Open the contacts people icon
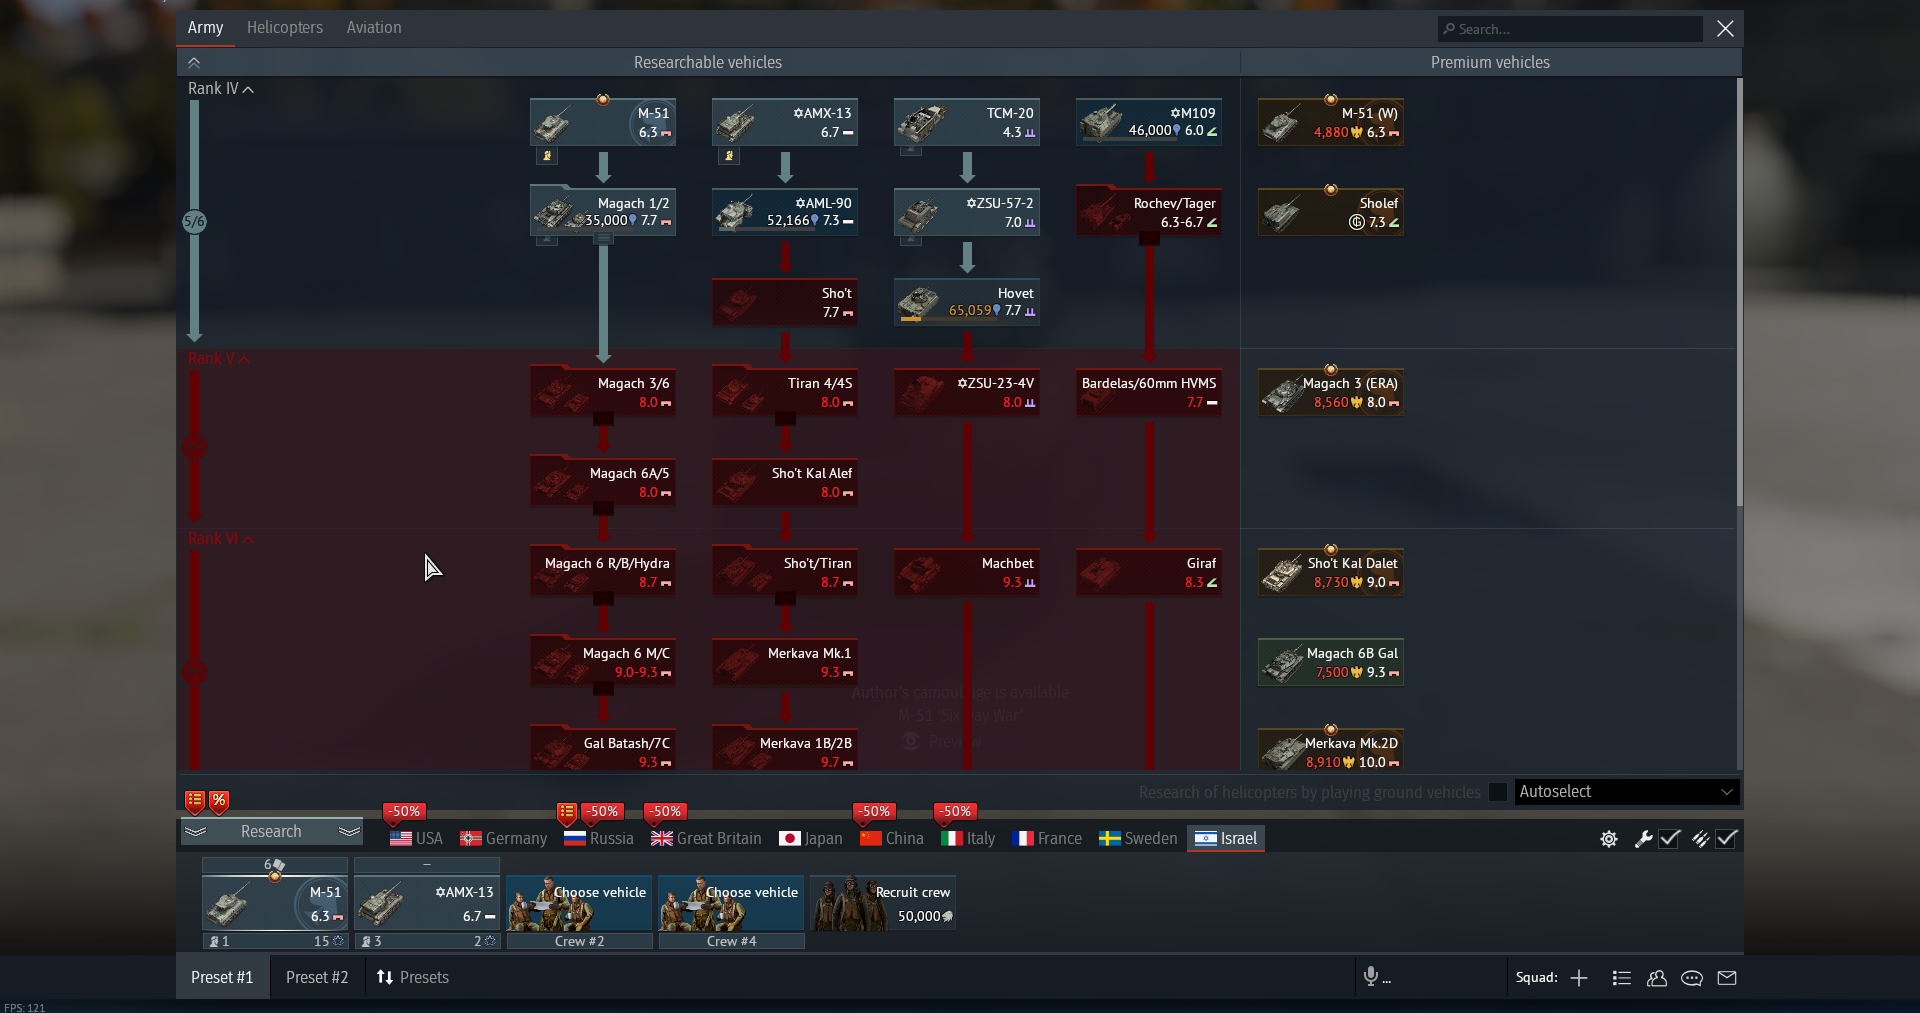1920x1013 pixels. pos(1656,978)
